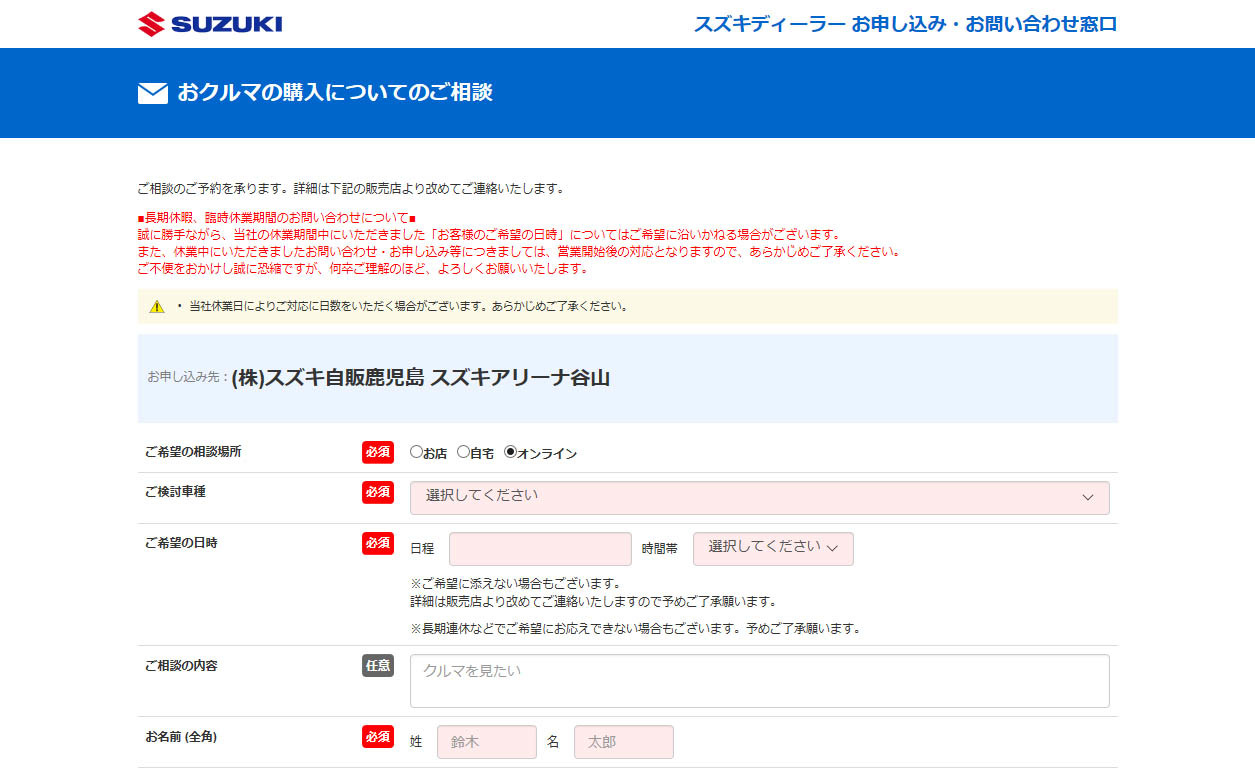Click the ご希望の日時 label
The height and width of the screenshot is (768, 1255).
181,543
